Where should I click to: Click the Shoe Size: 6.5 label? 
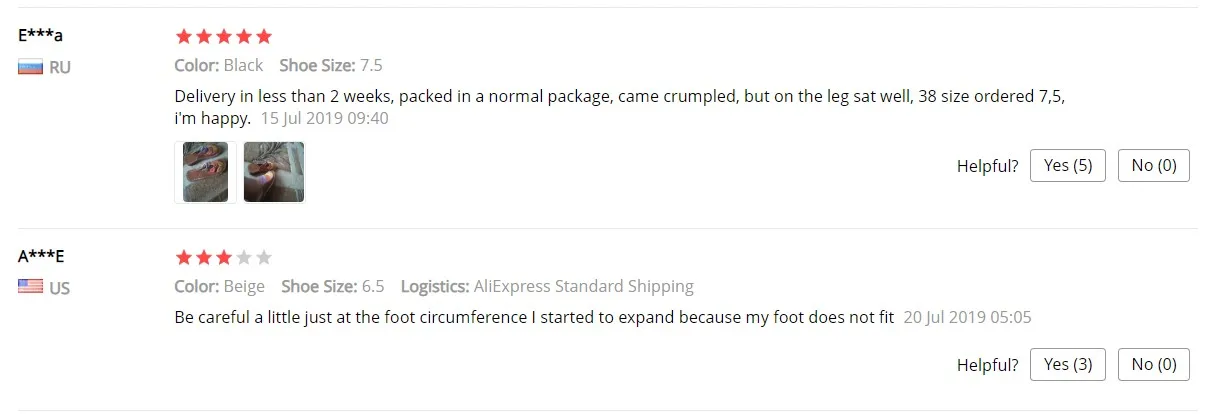tap(333, 286)
